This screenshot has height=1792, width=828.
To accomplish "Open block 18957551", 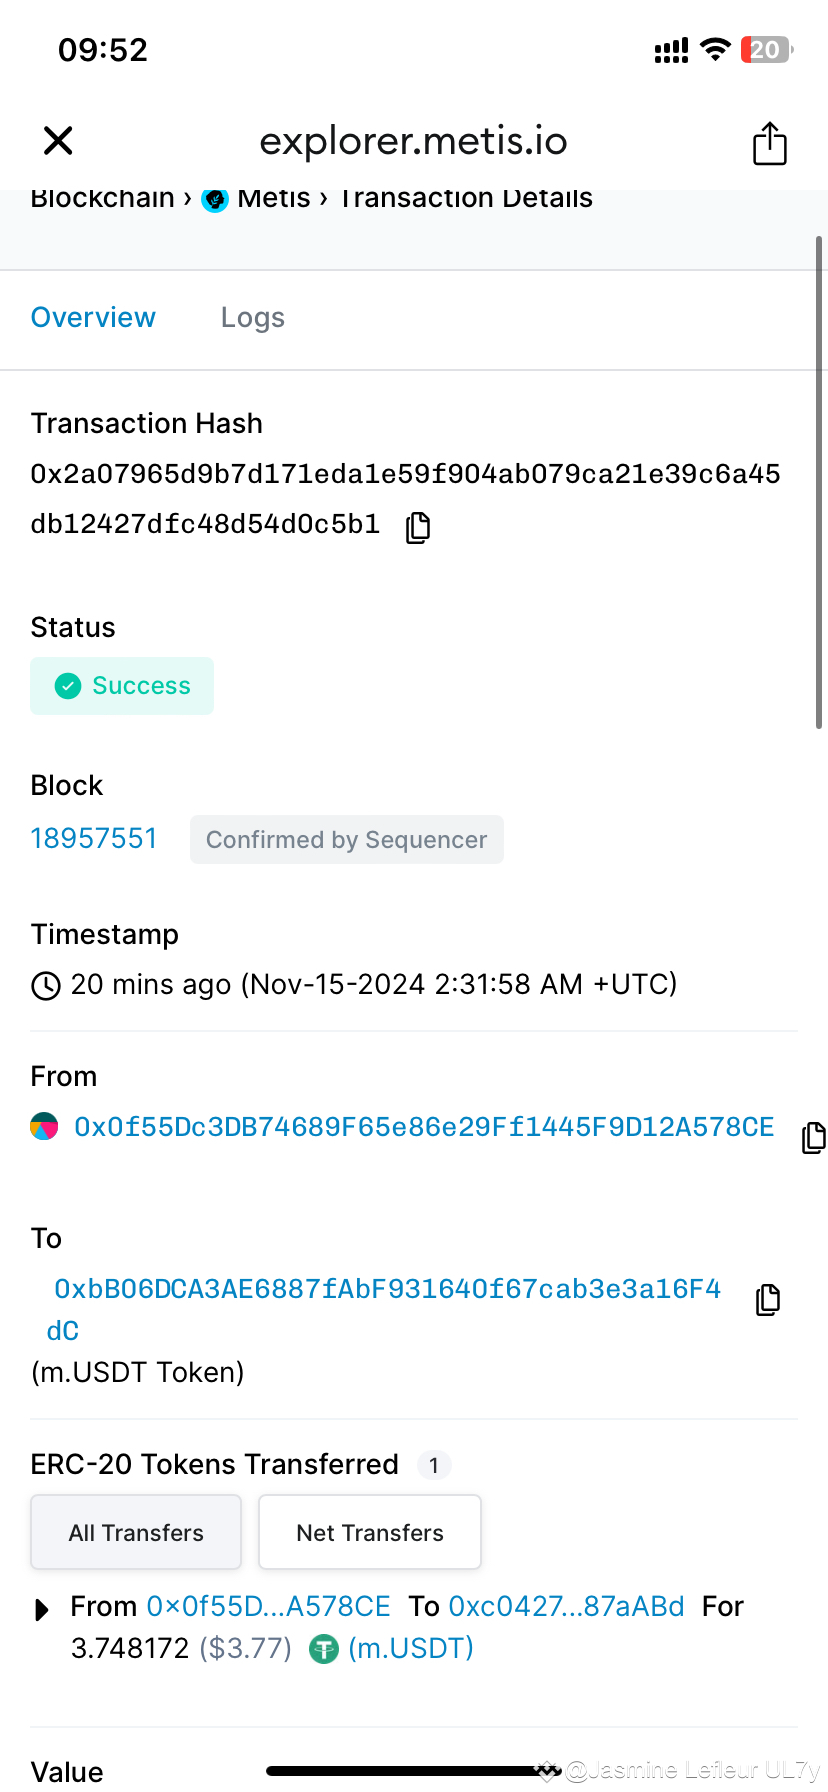I will (93, 839).
